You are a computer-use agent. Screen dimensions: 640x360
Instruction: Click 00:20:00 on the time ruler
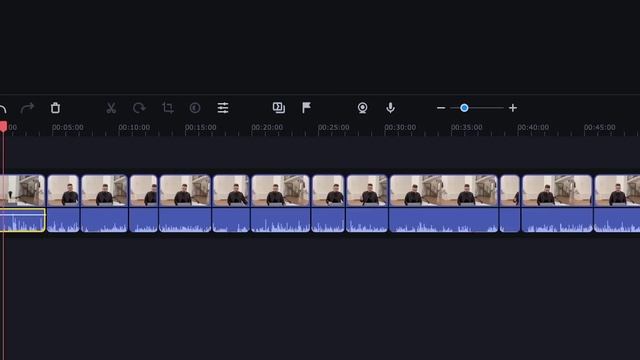tap(267, 127)
